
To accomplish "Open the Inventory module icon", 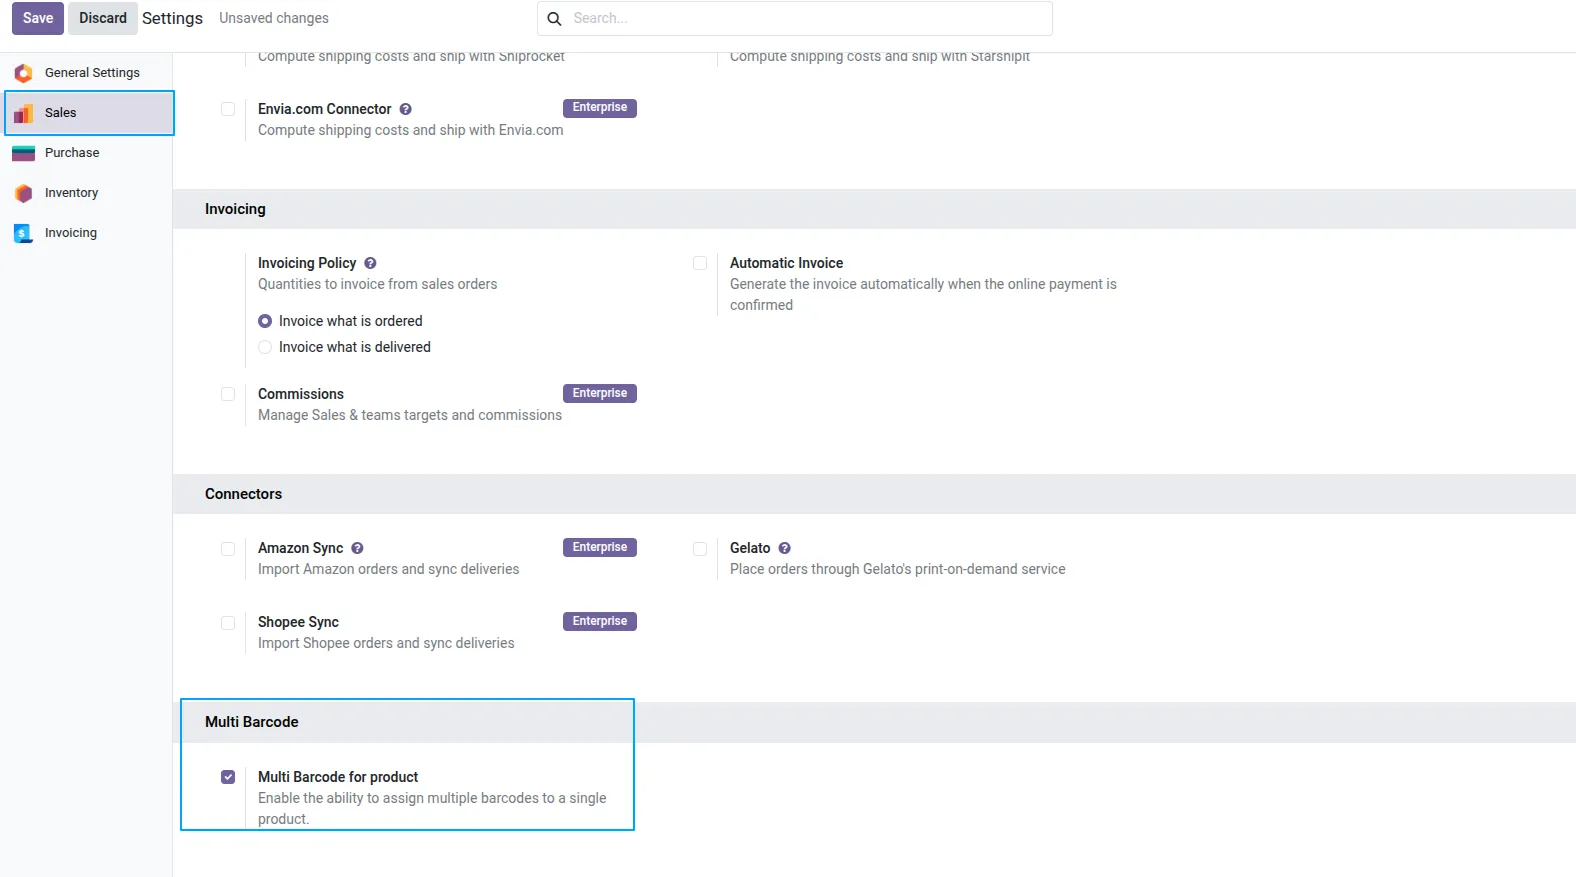I will tap(23, 193).
